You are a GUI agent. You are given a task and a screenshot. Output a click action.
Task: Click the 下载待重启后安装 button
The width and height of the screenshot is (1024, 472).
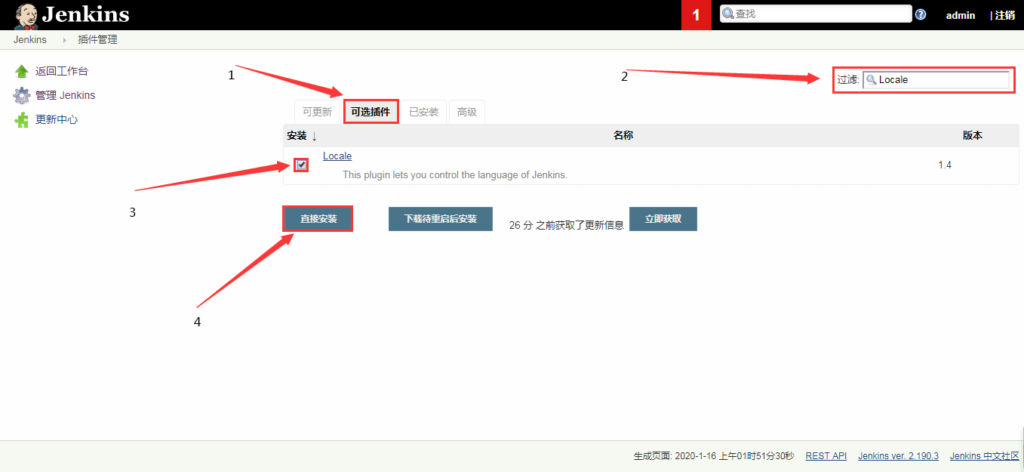(x=440, y=219)
